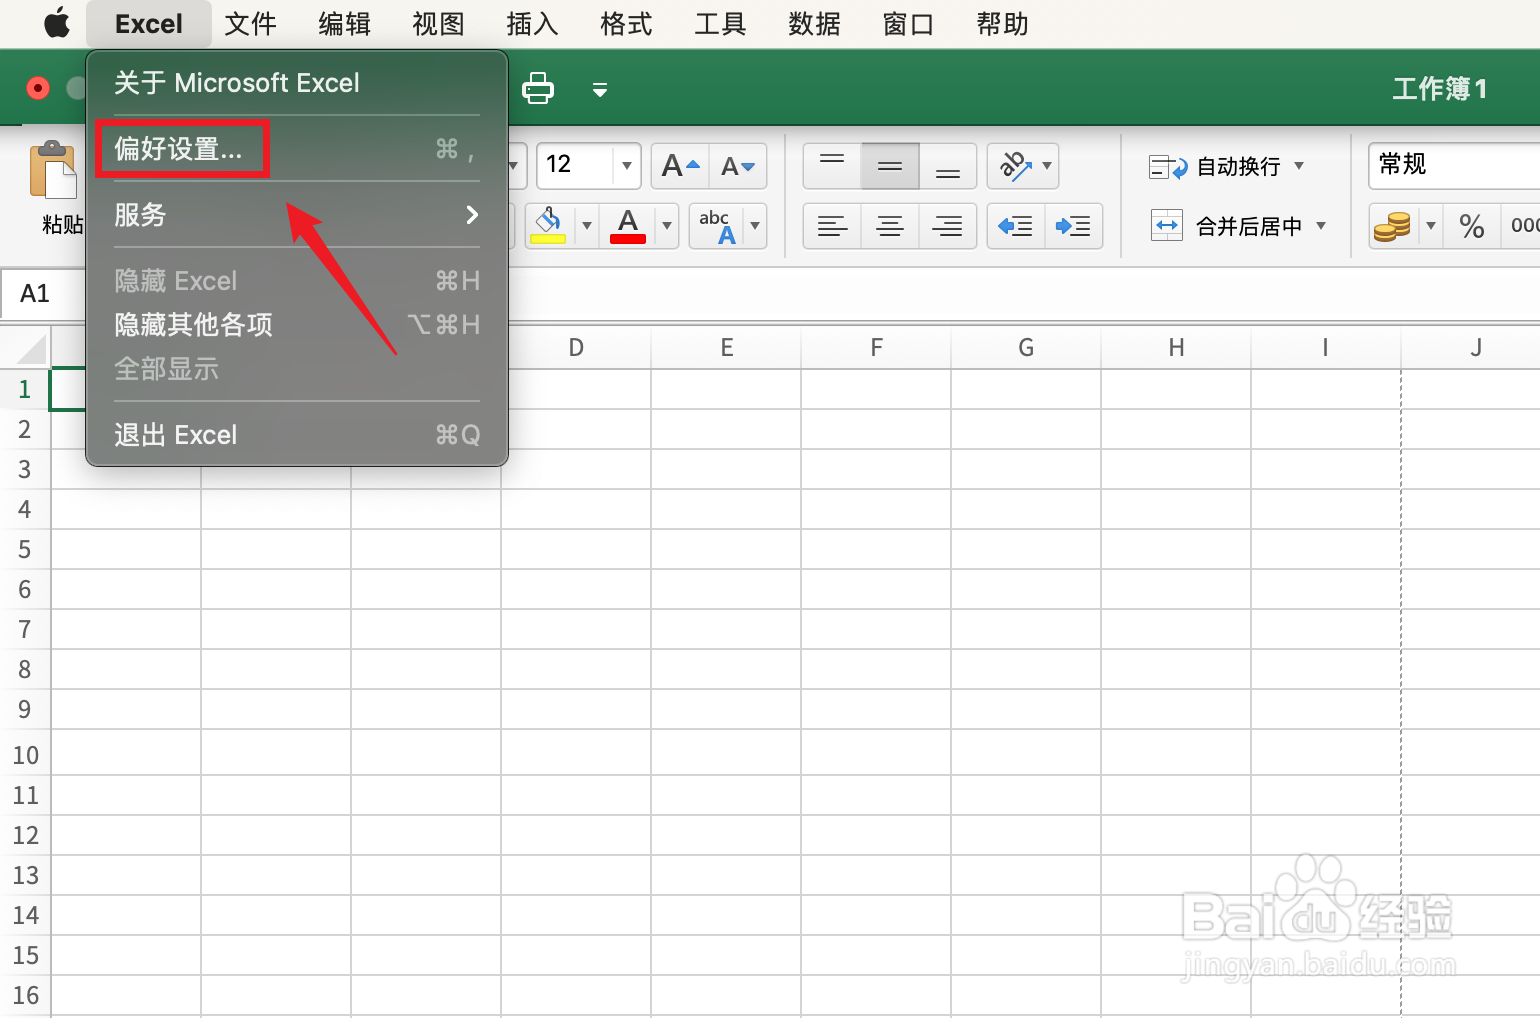This screenshot has width=1540, height=1018.
Task: Center text horizontally
Action: click(890, 226)
